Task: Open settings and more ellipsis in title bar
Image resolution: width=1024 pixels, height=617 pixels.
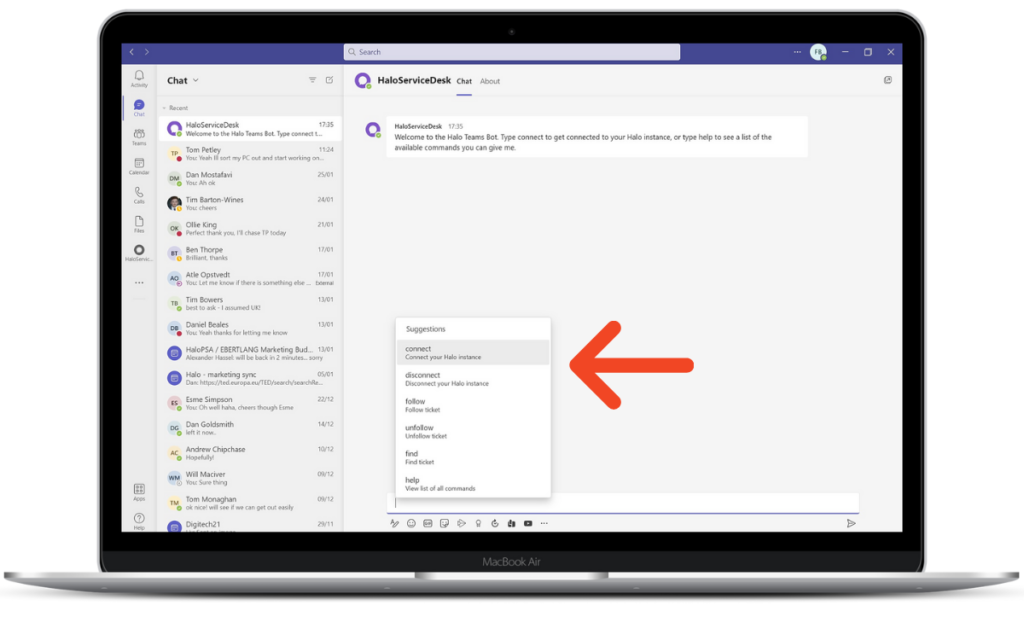Action: click(797, 52)
